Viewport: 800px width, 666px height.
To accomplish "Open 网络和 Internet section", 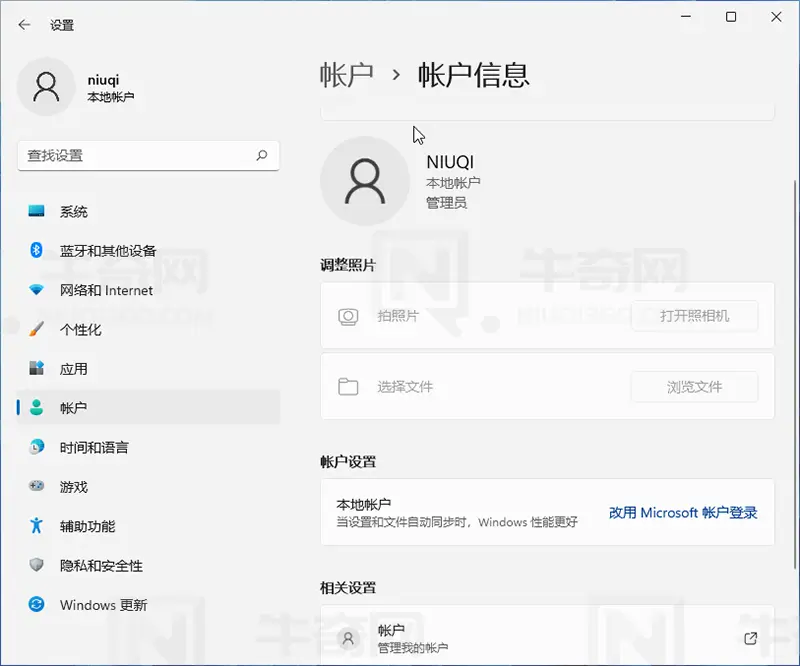I will pos(148,290).
